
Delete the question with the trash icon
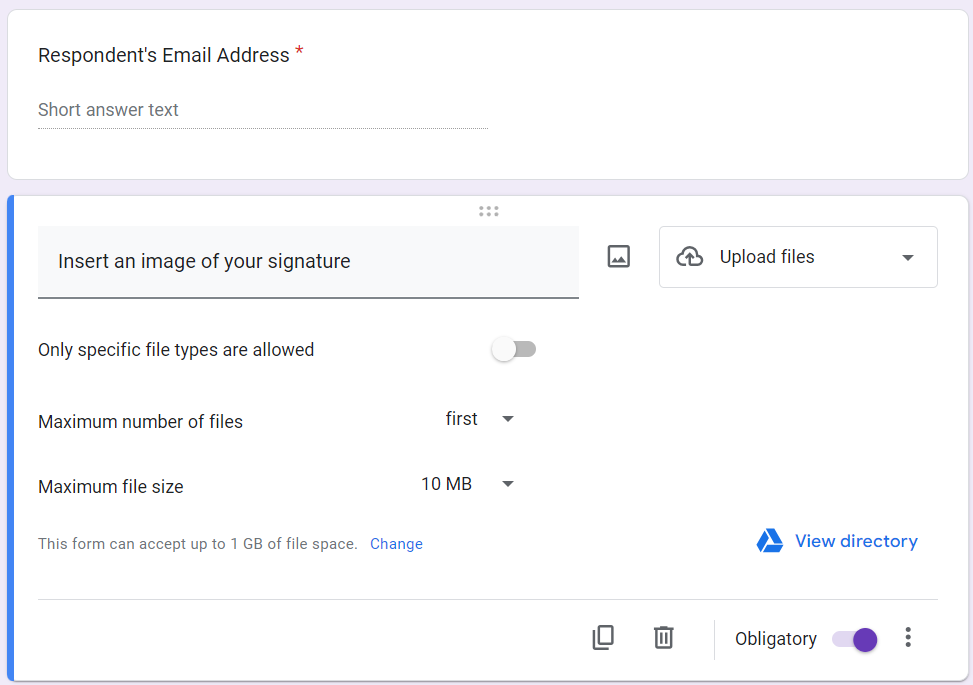pyautogui.click(x=663, y=637)
